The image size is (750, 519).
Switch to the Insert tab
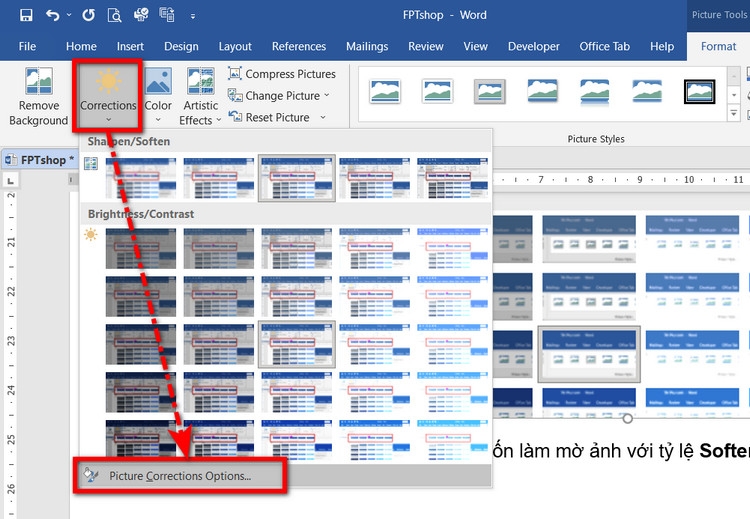(130, 46)
